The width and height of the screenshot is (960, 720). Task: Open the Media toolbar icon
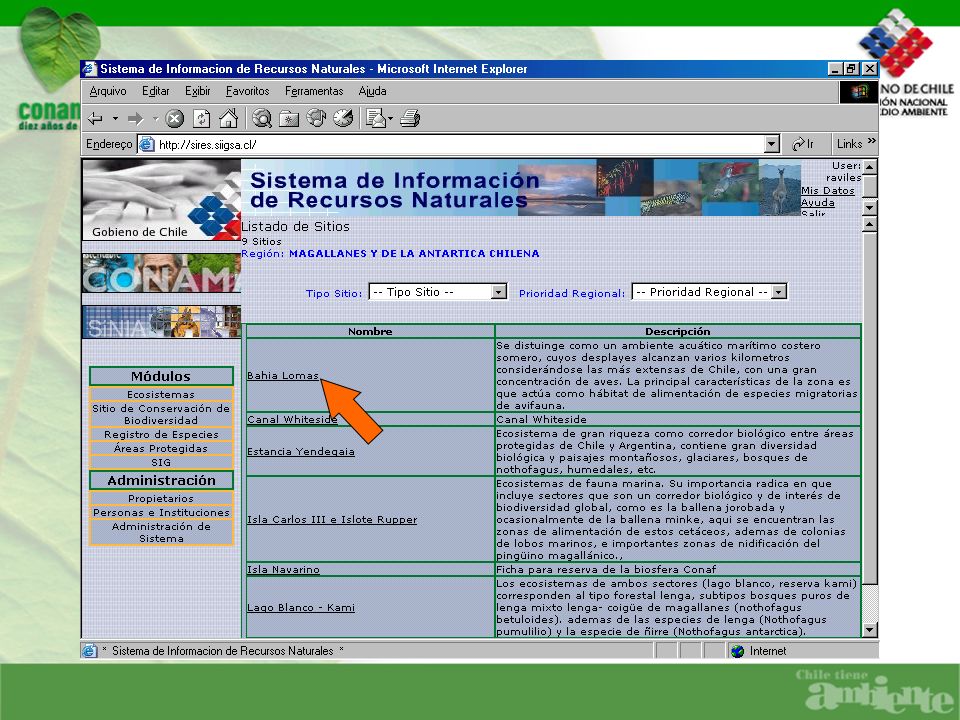click(x=316, y=118)
